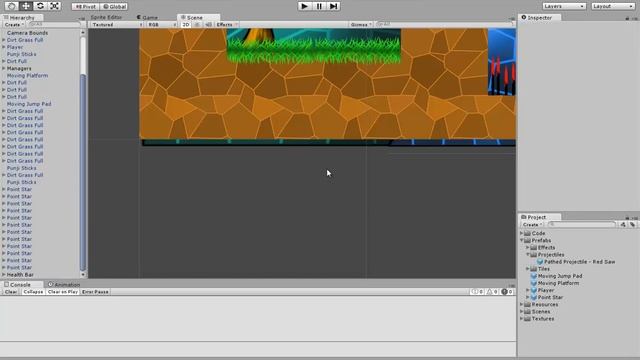Image resolution: width=640 pixels, height=360 pixels.
Task: Switch to the Animation tab
Action: (64, 284)
